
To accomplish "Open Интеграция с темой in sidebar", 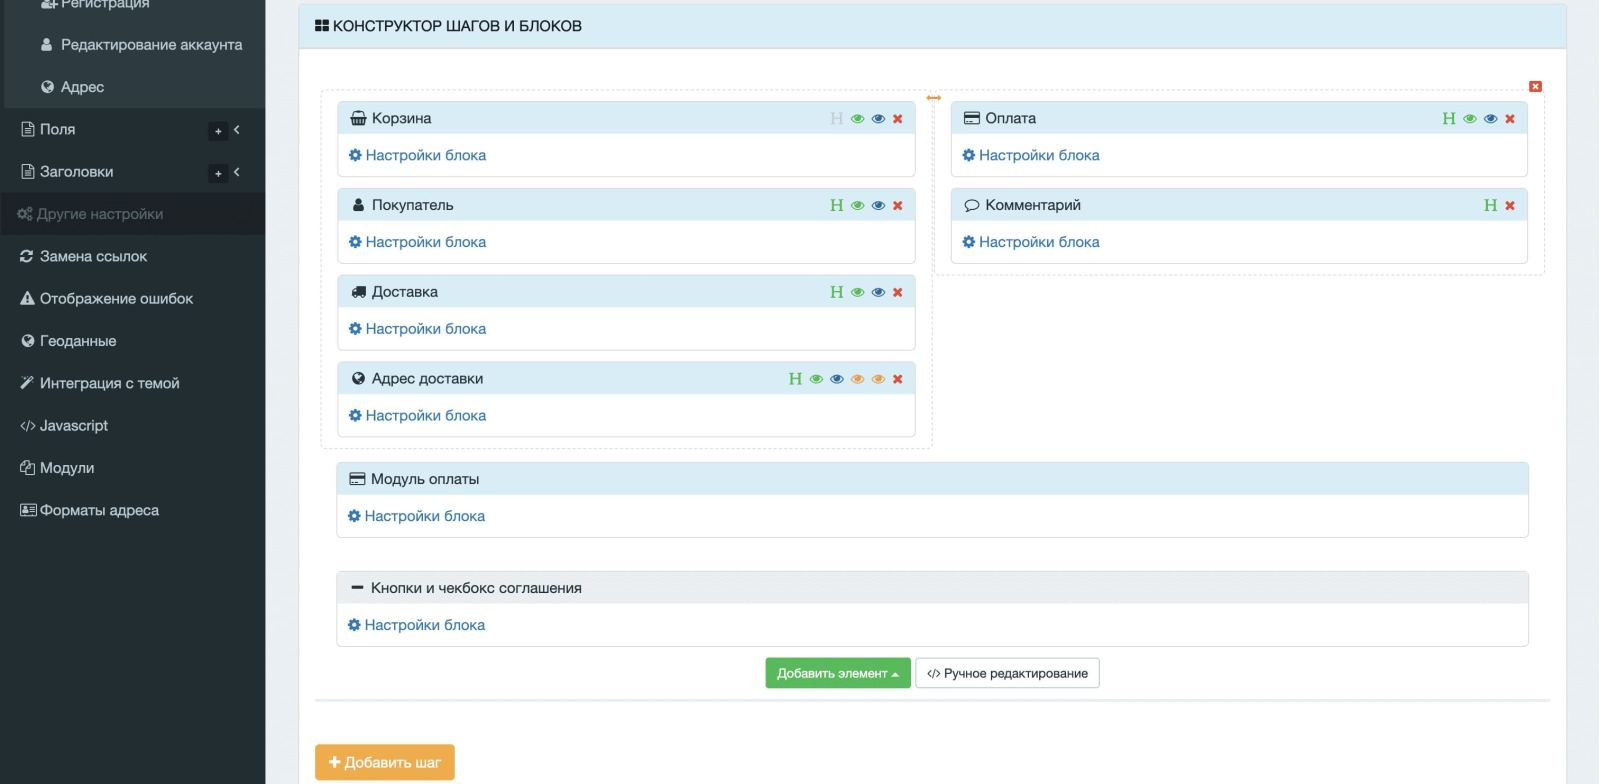I will tap(100, 383).
